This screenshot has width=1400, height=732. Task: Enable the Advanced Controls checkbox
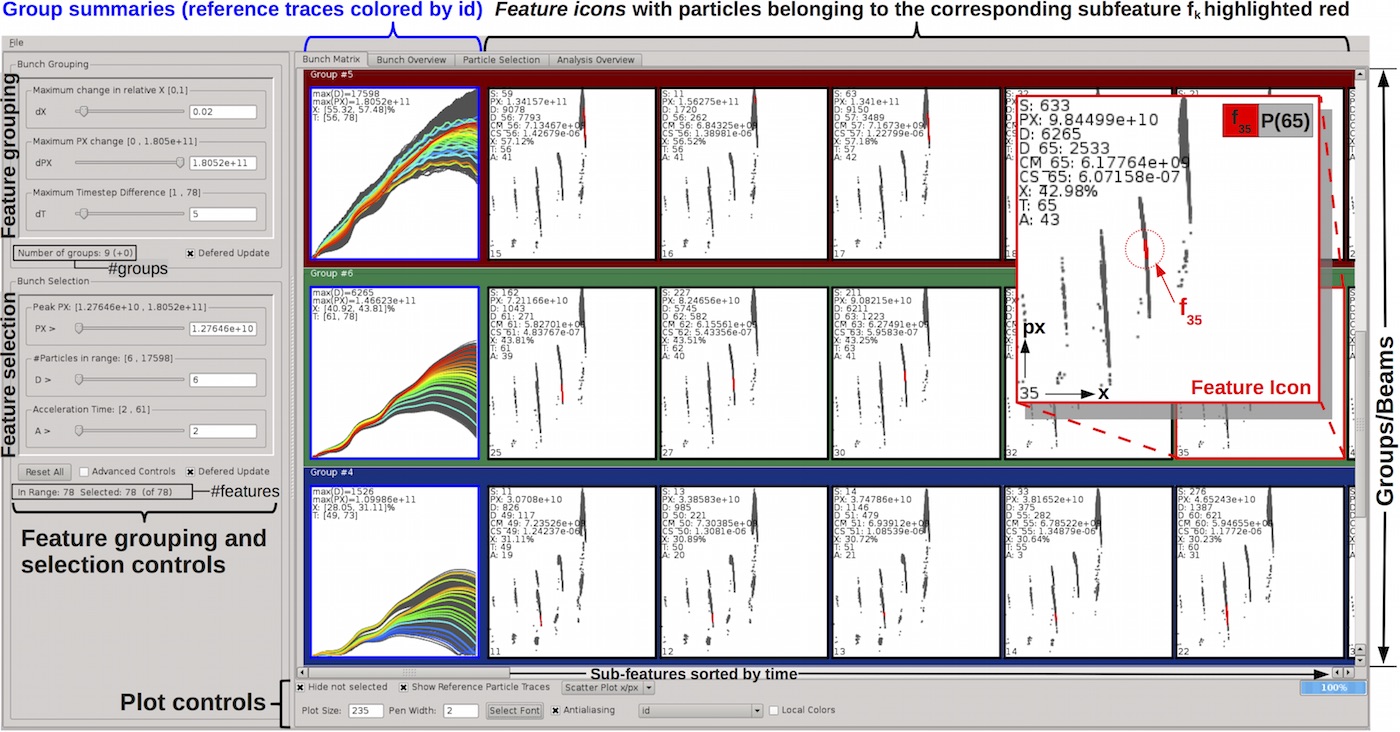click(84, 471)
